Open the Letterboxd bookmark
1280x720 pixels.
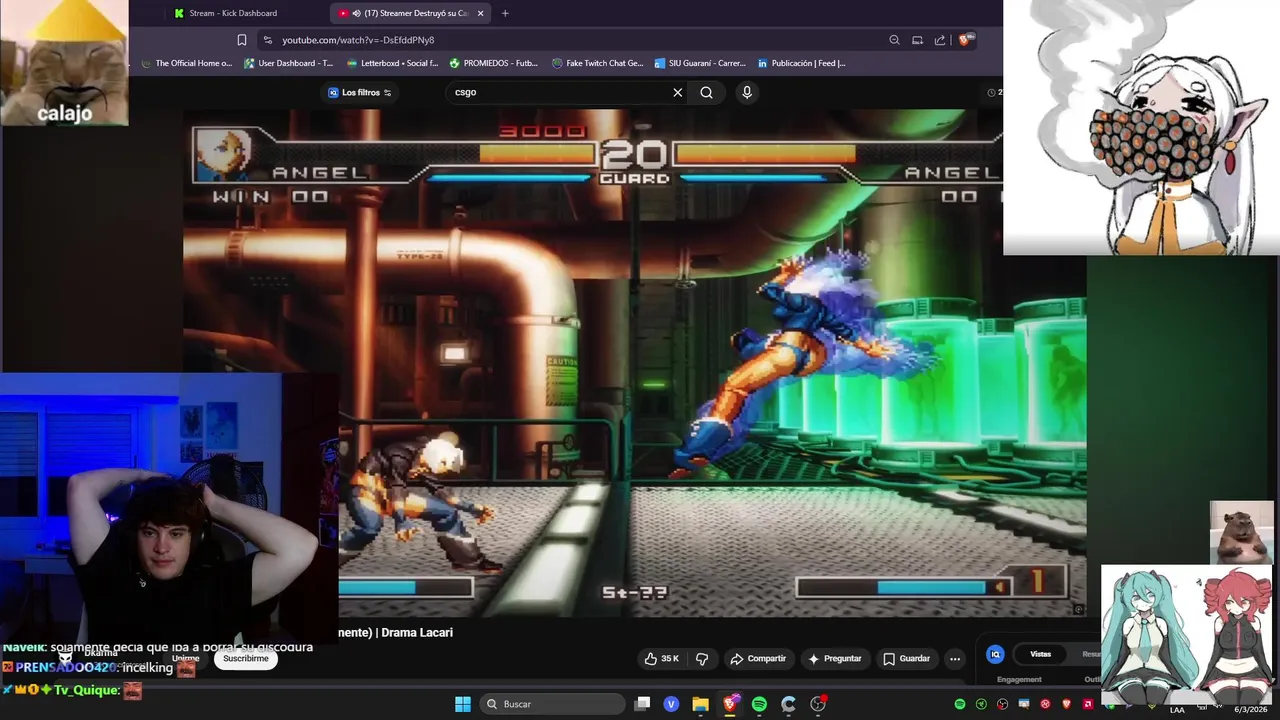(x=392, y=63)
